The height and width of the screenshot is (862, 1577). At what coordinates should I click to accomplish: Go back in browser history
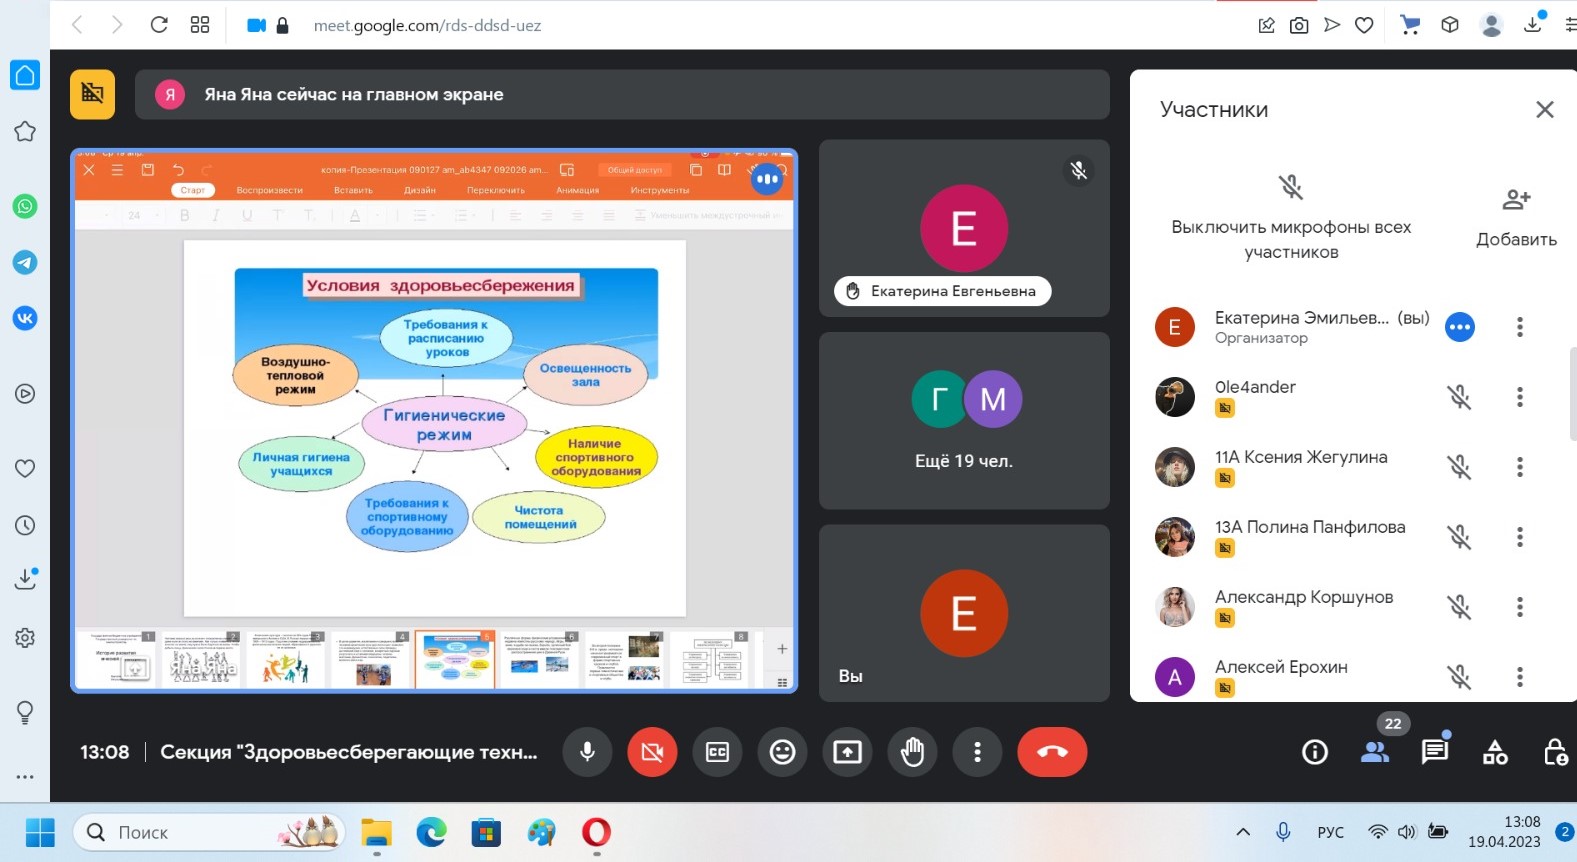(x=77, y=25)
